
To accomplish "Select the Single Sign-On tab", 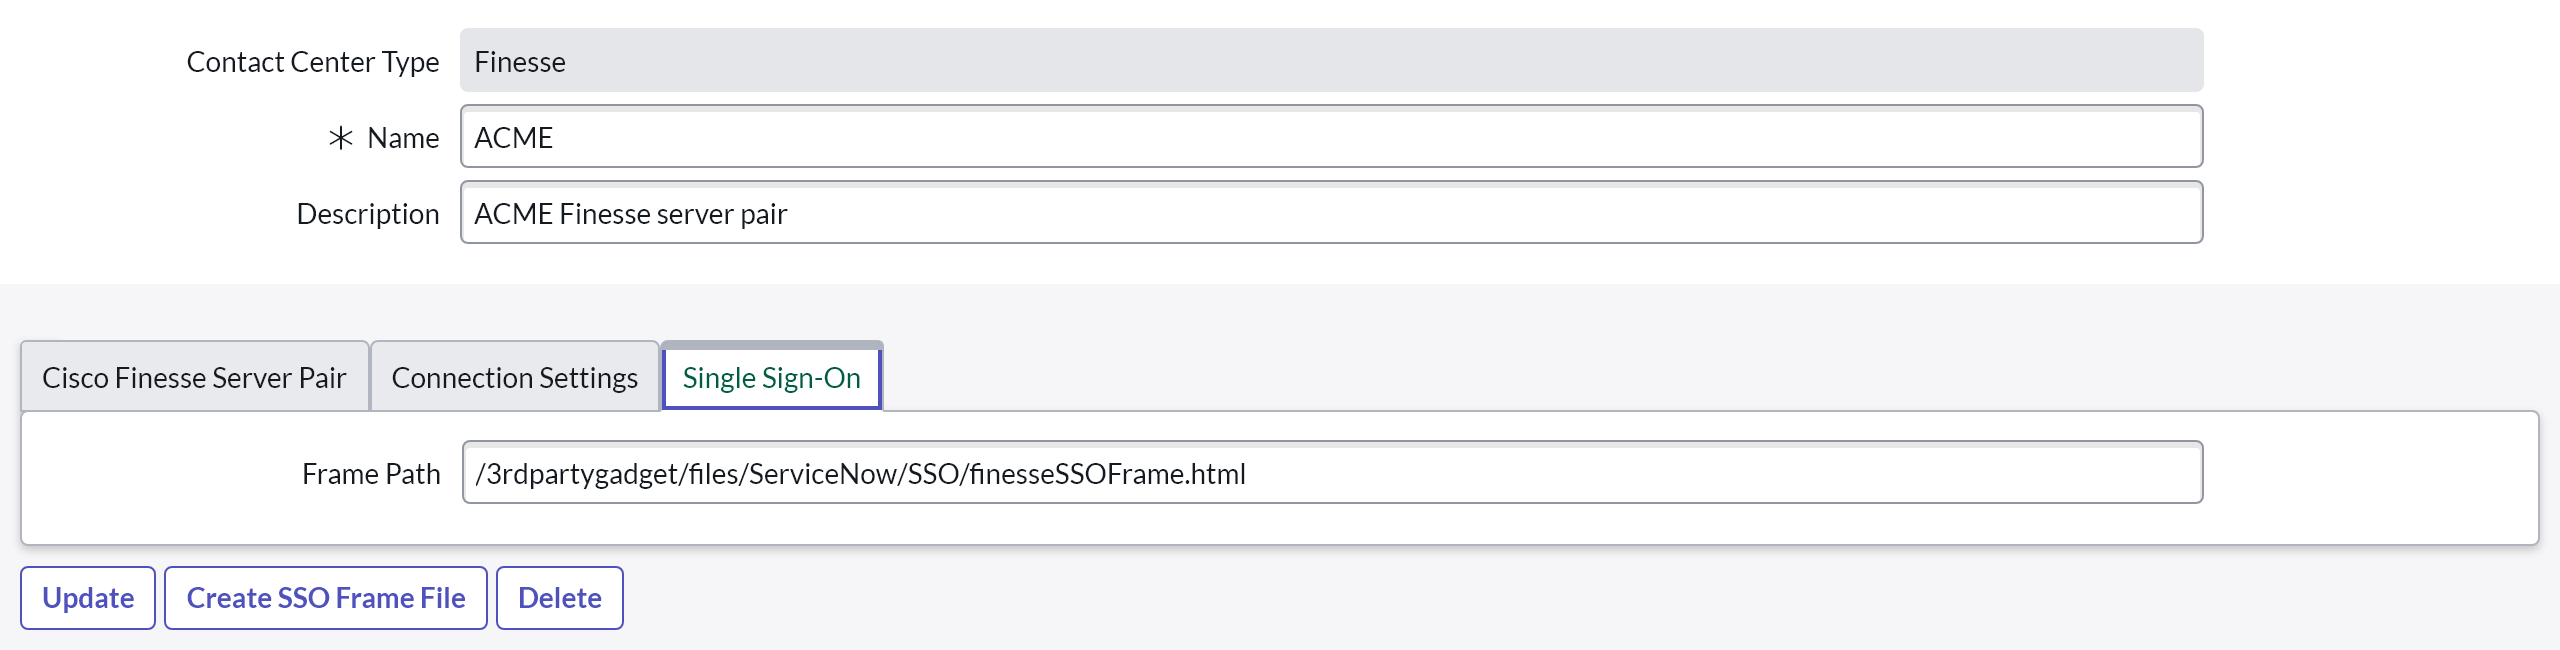I will (771, 378).
